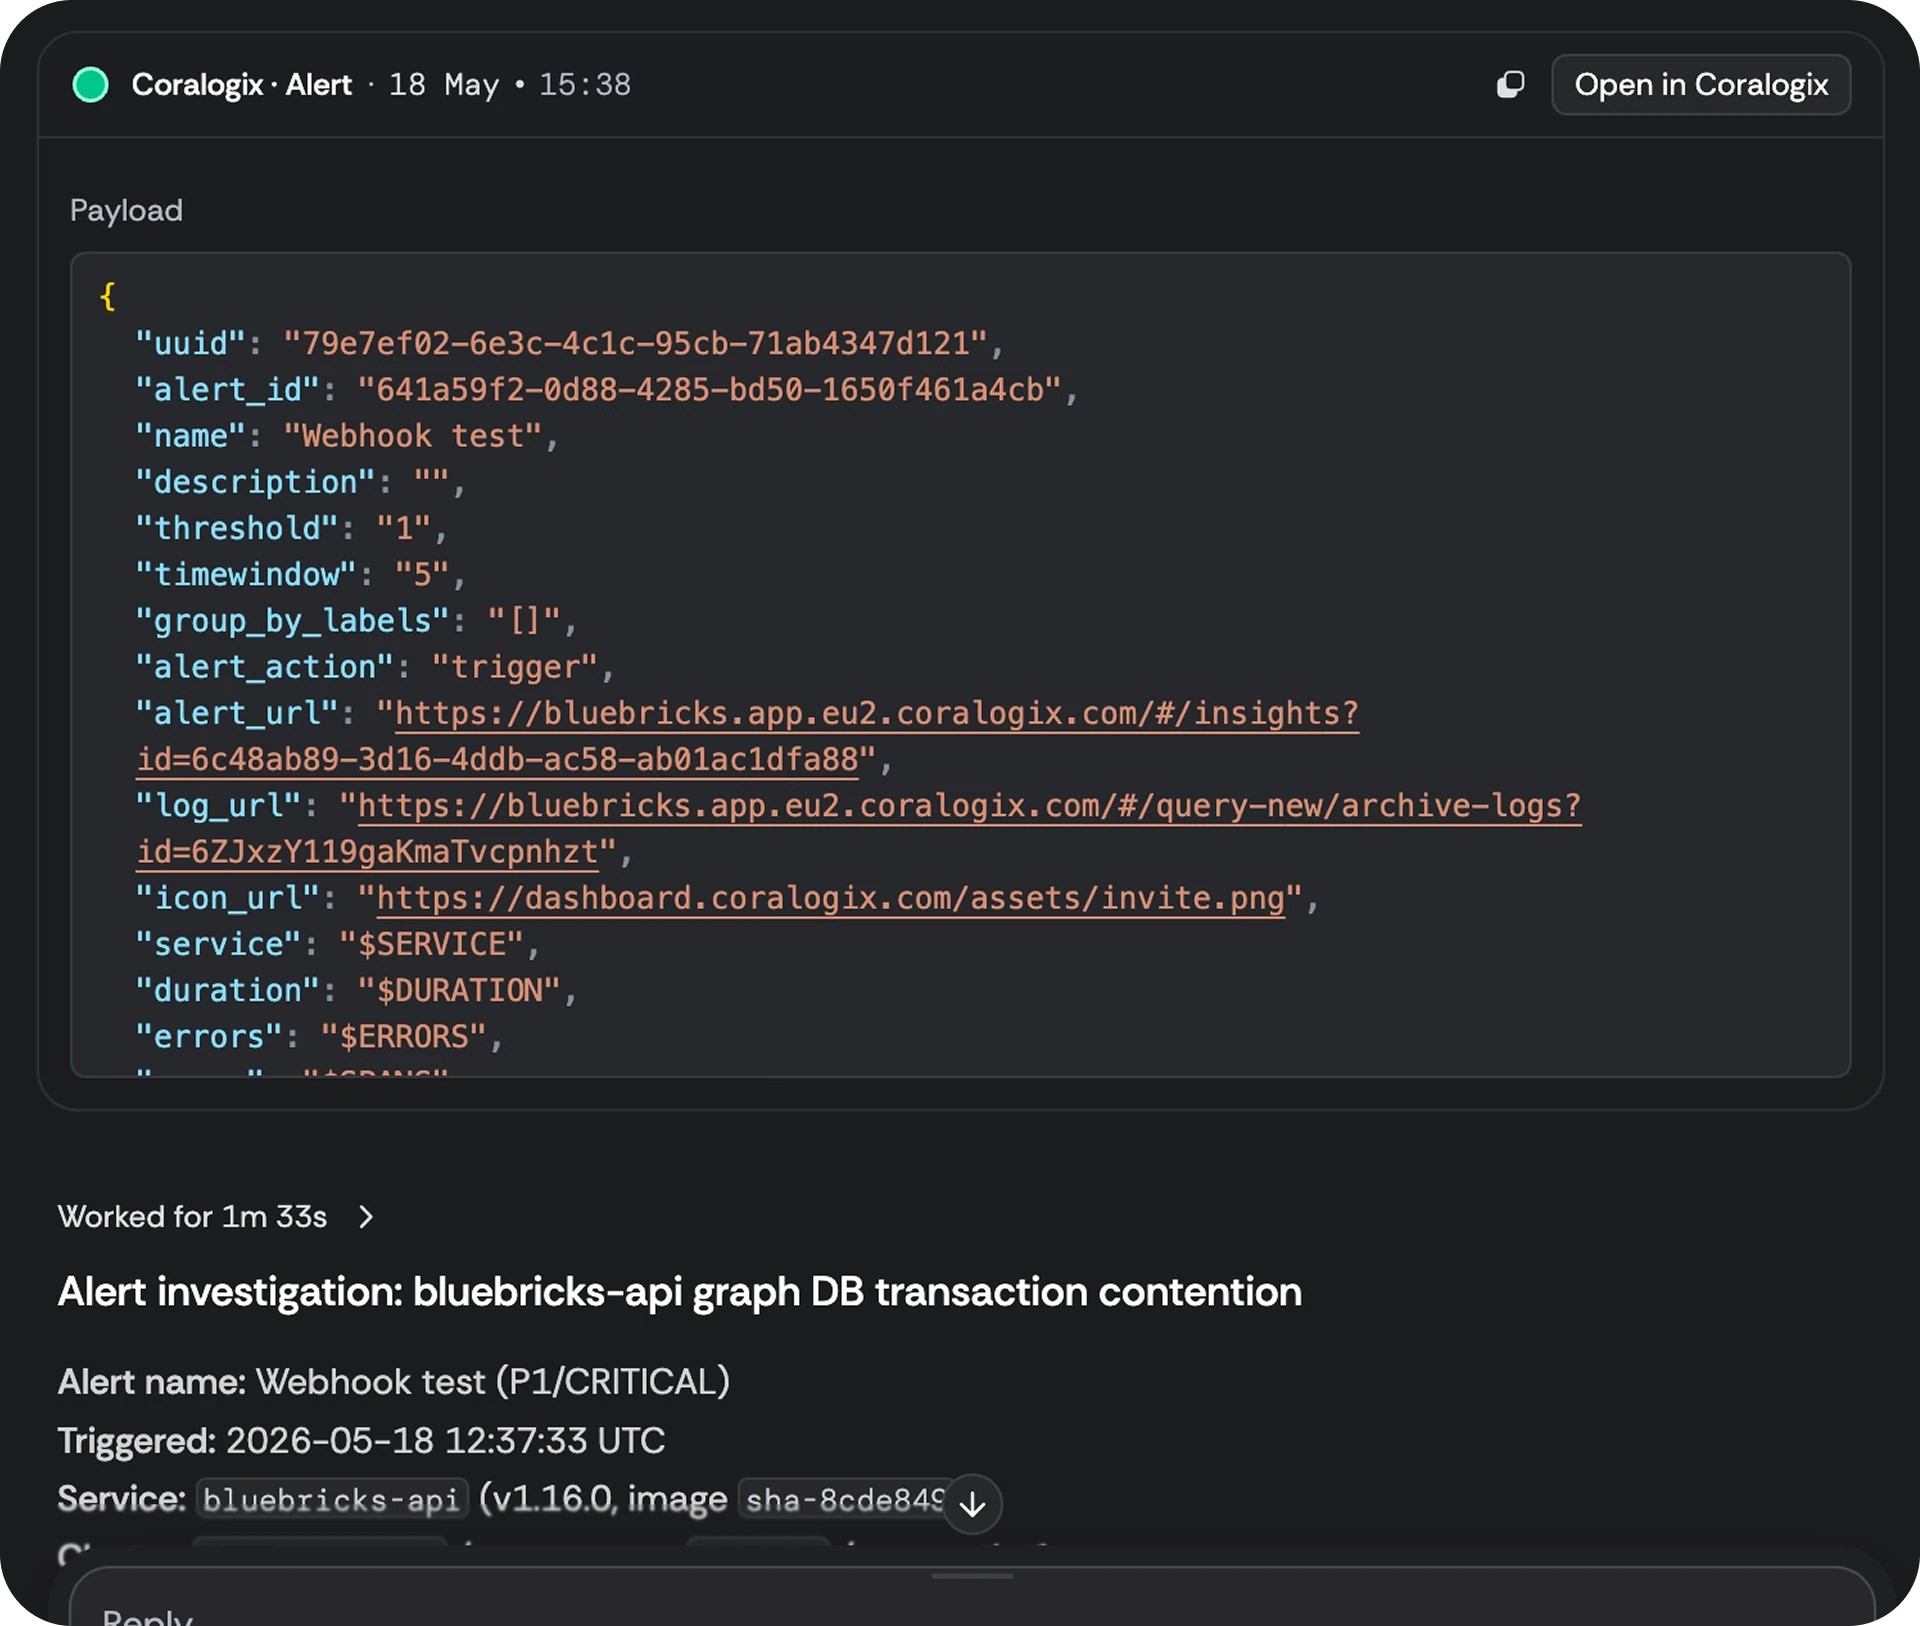Open the log_url archive-logs link
Viewport: 1920px width, 1626px height.
[x=858, y=829]
